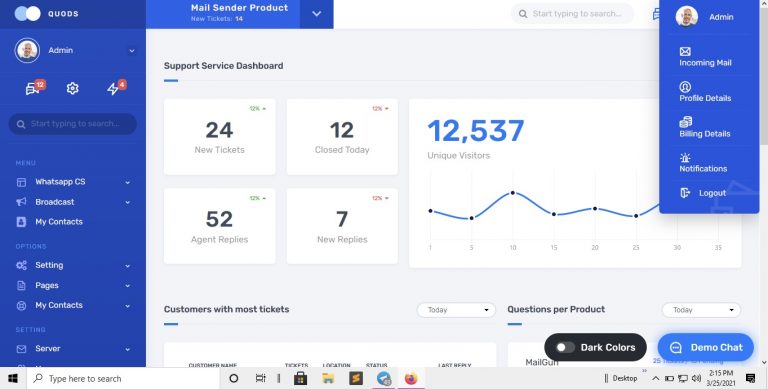The height and width of the screenshot is (389, 768).
Task: Toggle the QUODS logo switch in header
Action: point(27,14)
